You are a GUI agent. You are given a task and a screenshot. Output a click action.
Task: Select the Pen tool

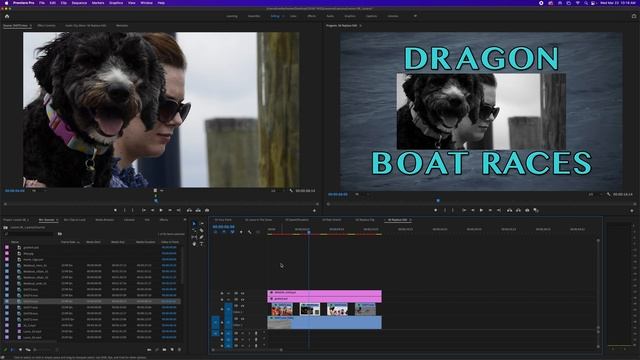(201, 237)
